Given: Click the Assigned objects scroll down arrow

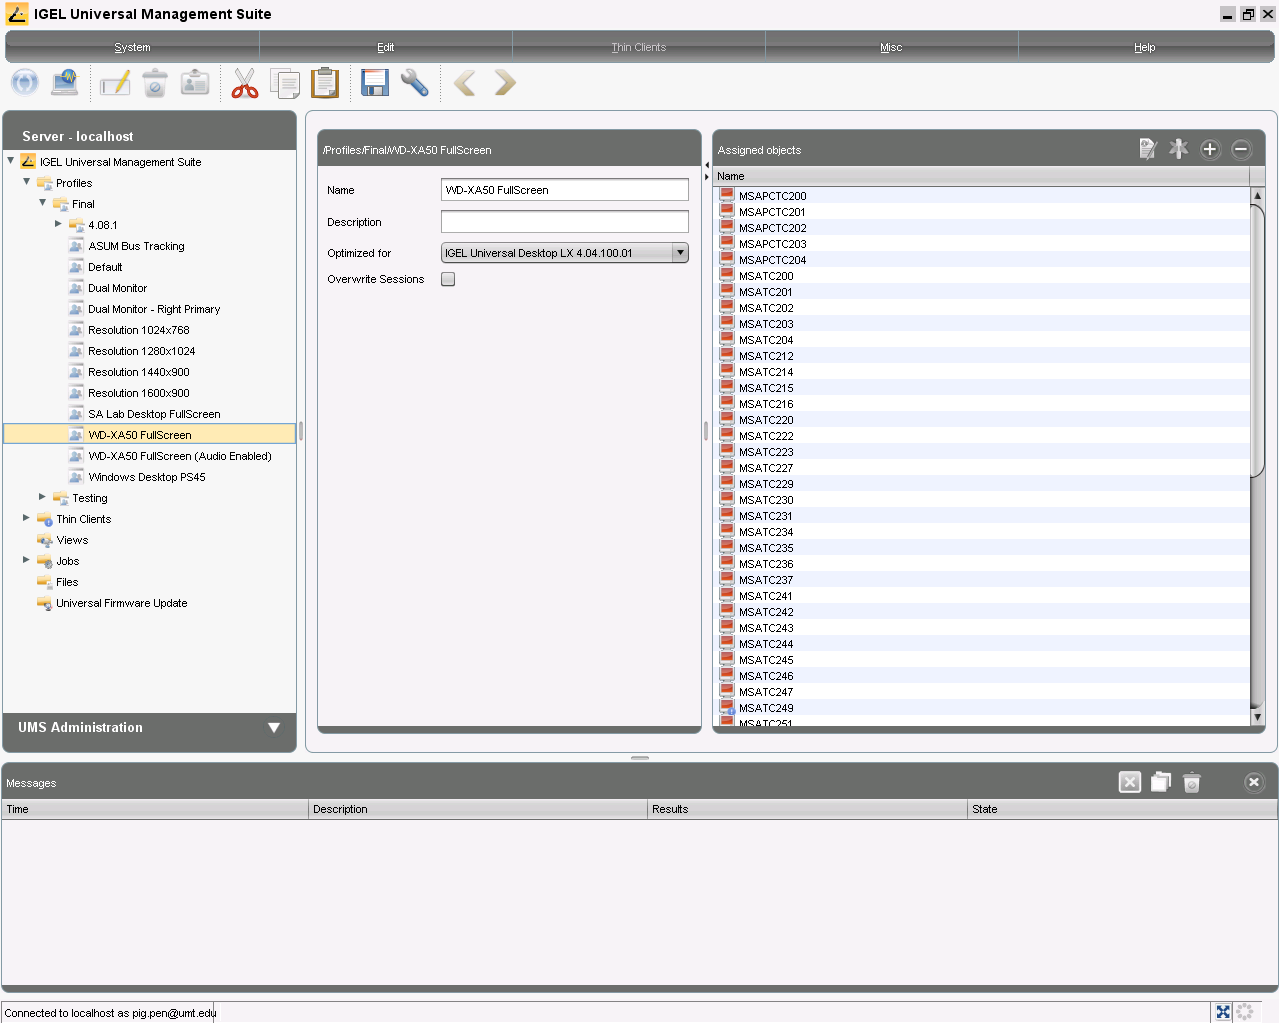Looking at the screenshot, I should (x=1257, y=717).
